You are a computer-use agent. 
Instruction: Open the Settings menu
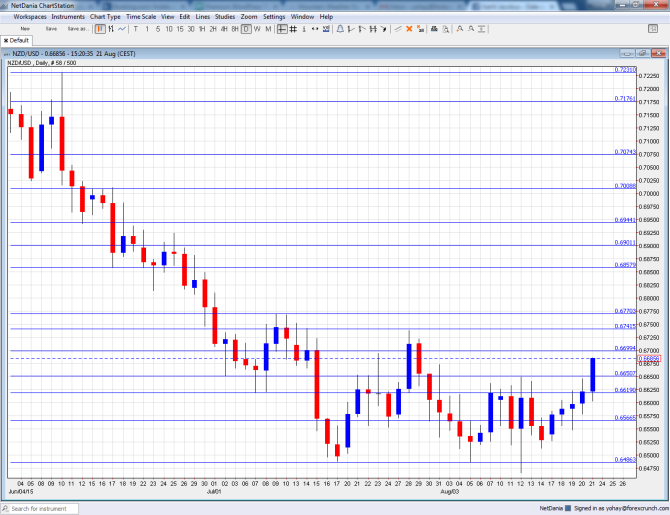click(x=274, y=17)
